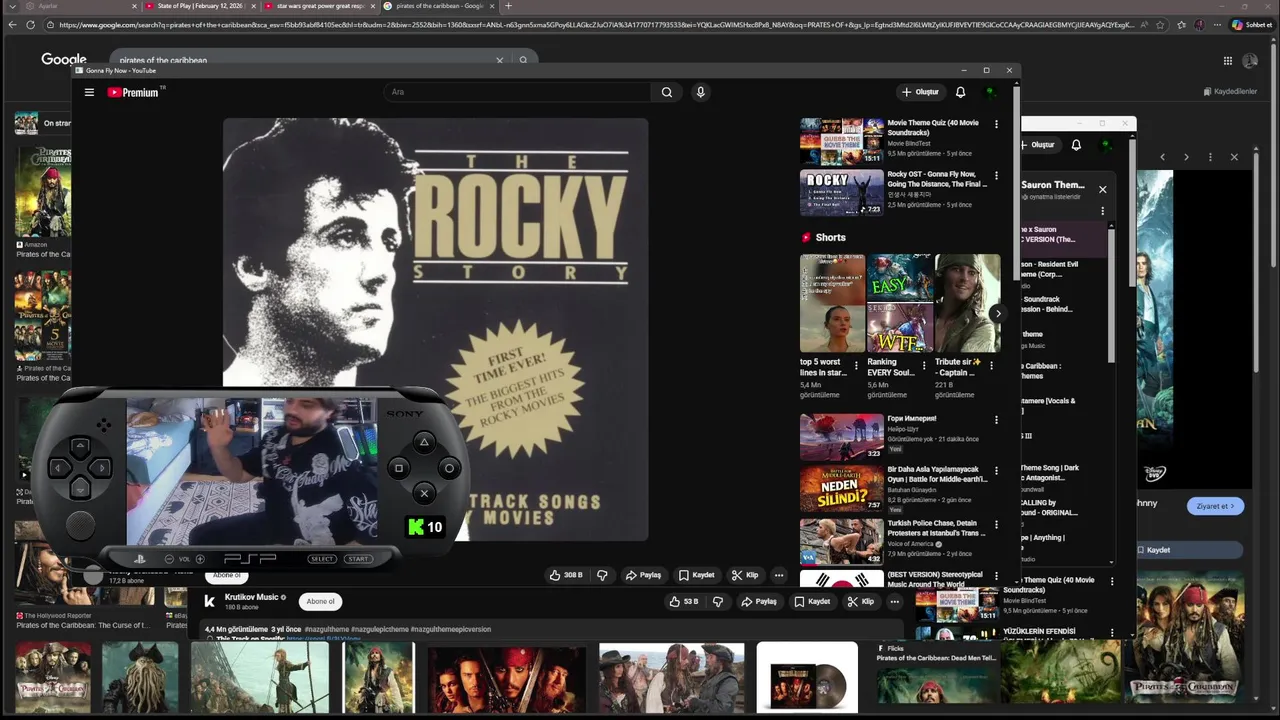Save Krutikov Music video with Kaydet
The height and width of the screenshot is (720, 1280).
(812, 601)
